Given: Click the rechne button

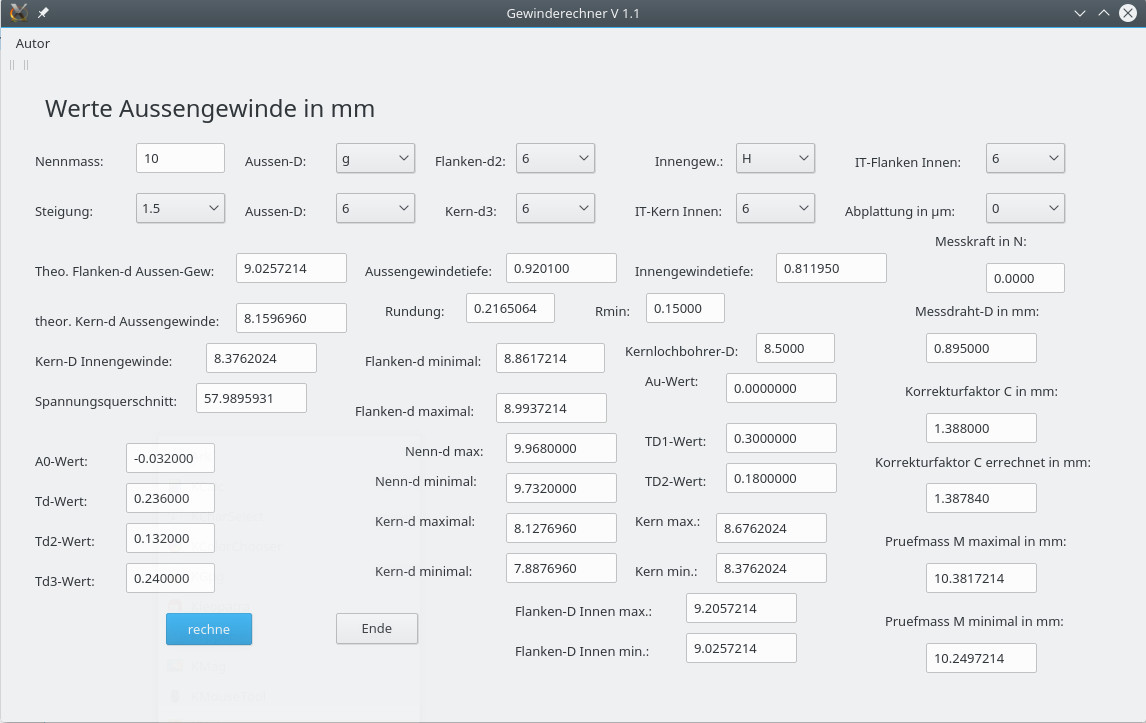Looking at the screenshot, I should (x=209, y=629).
